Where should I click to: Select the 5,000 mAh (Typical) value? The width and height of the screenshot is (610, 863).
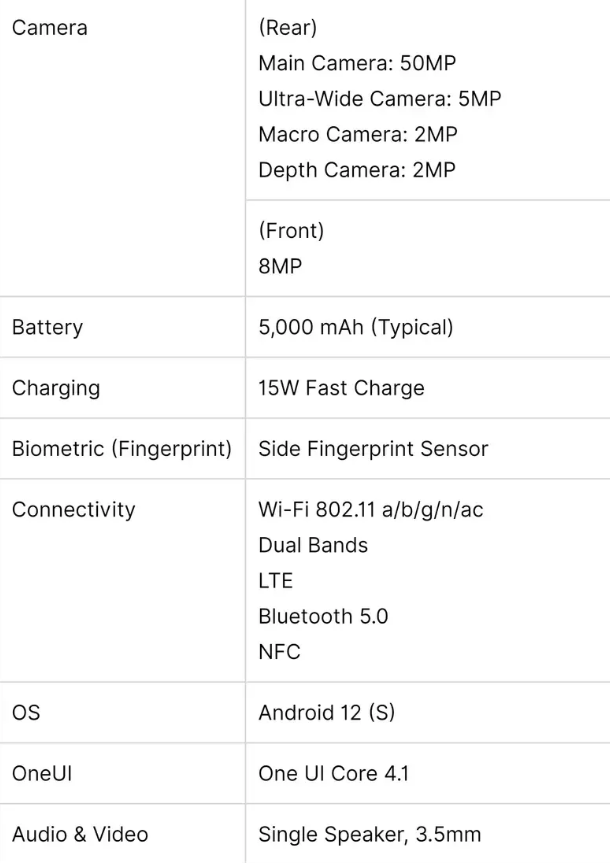point(356,327)
